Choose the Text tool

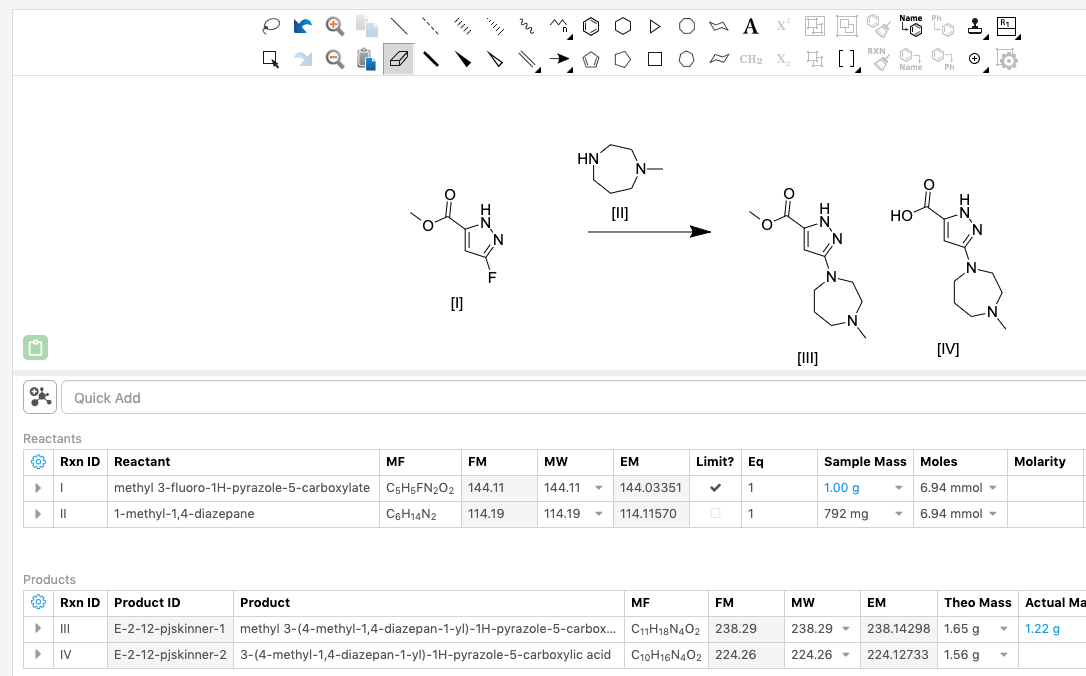pos(751,27)
